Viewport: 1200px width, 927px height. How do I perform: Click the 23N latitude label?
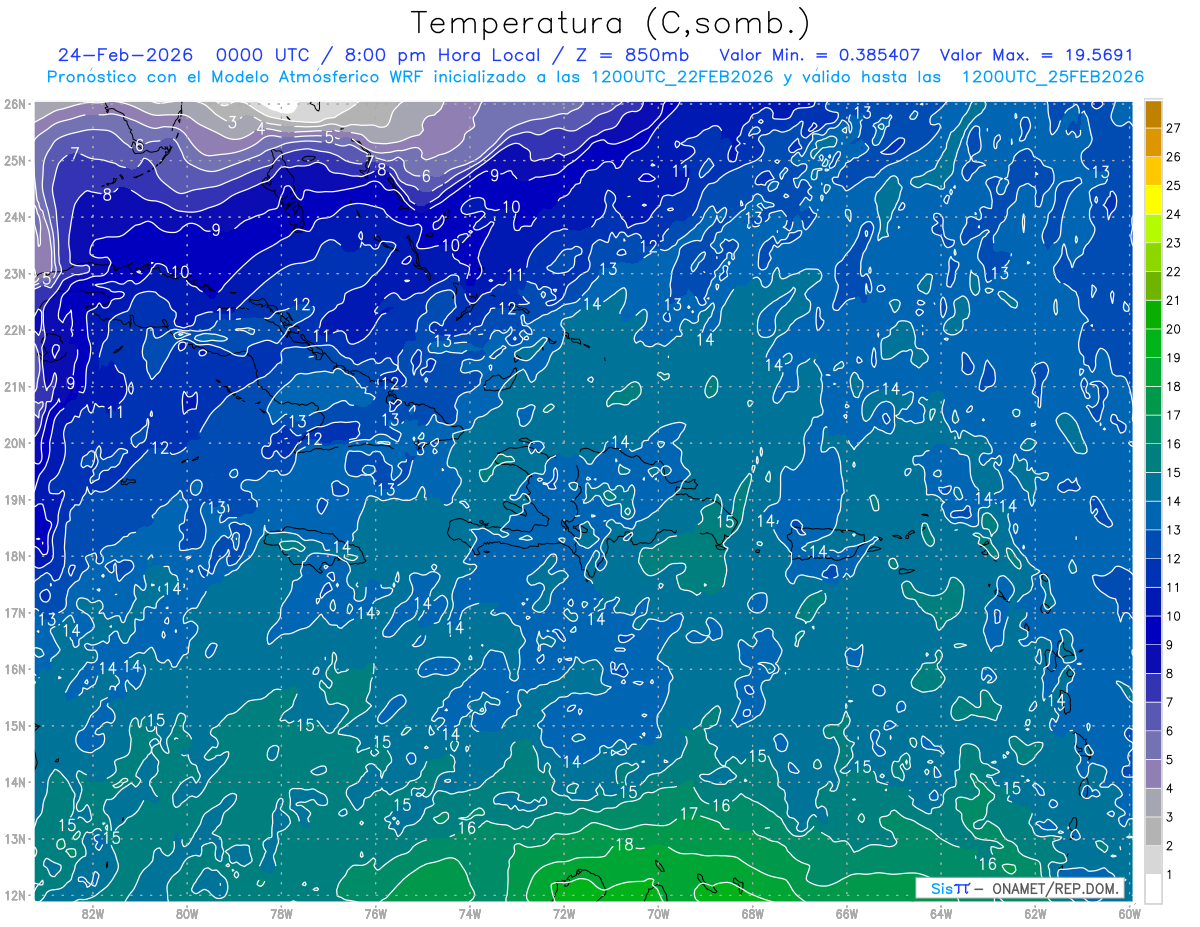[x=15, y=274]
